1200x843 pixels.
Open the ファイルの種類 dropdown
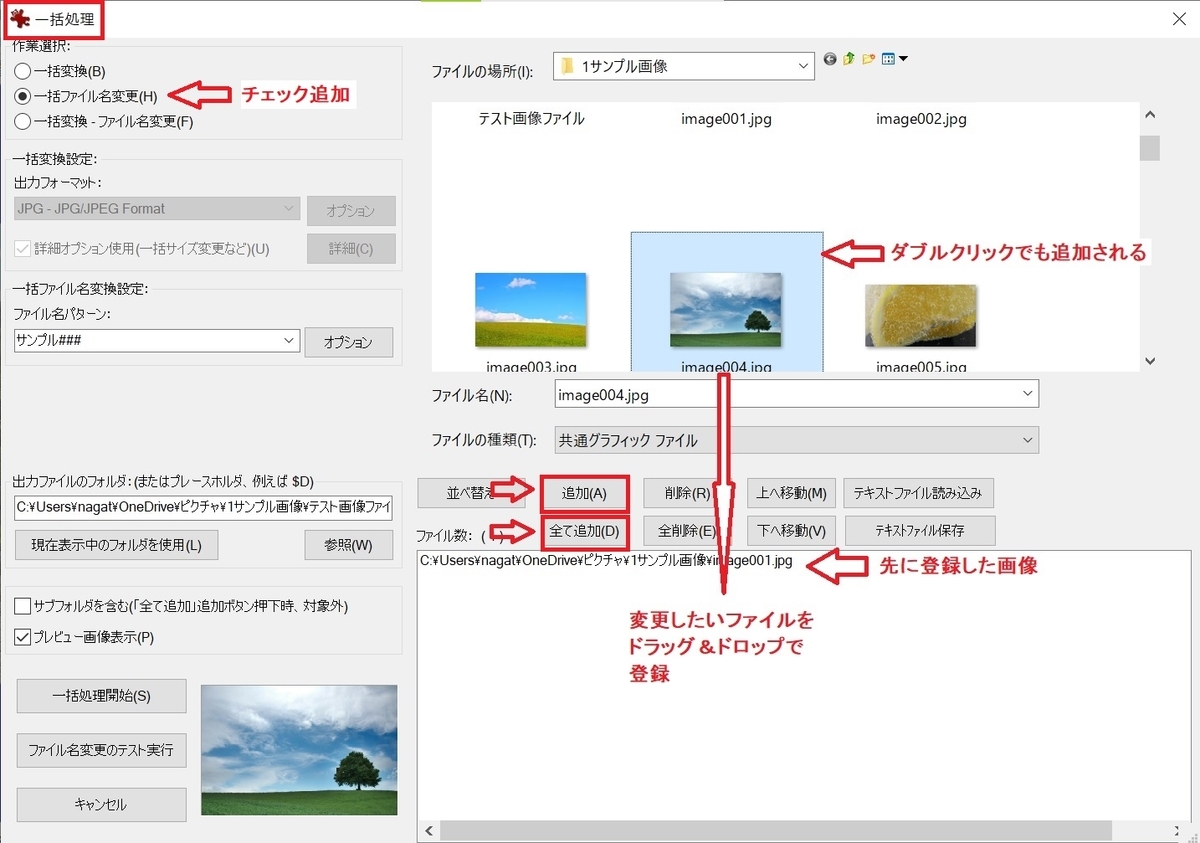pos(1026,440)
